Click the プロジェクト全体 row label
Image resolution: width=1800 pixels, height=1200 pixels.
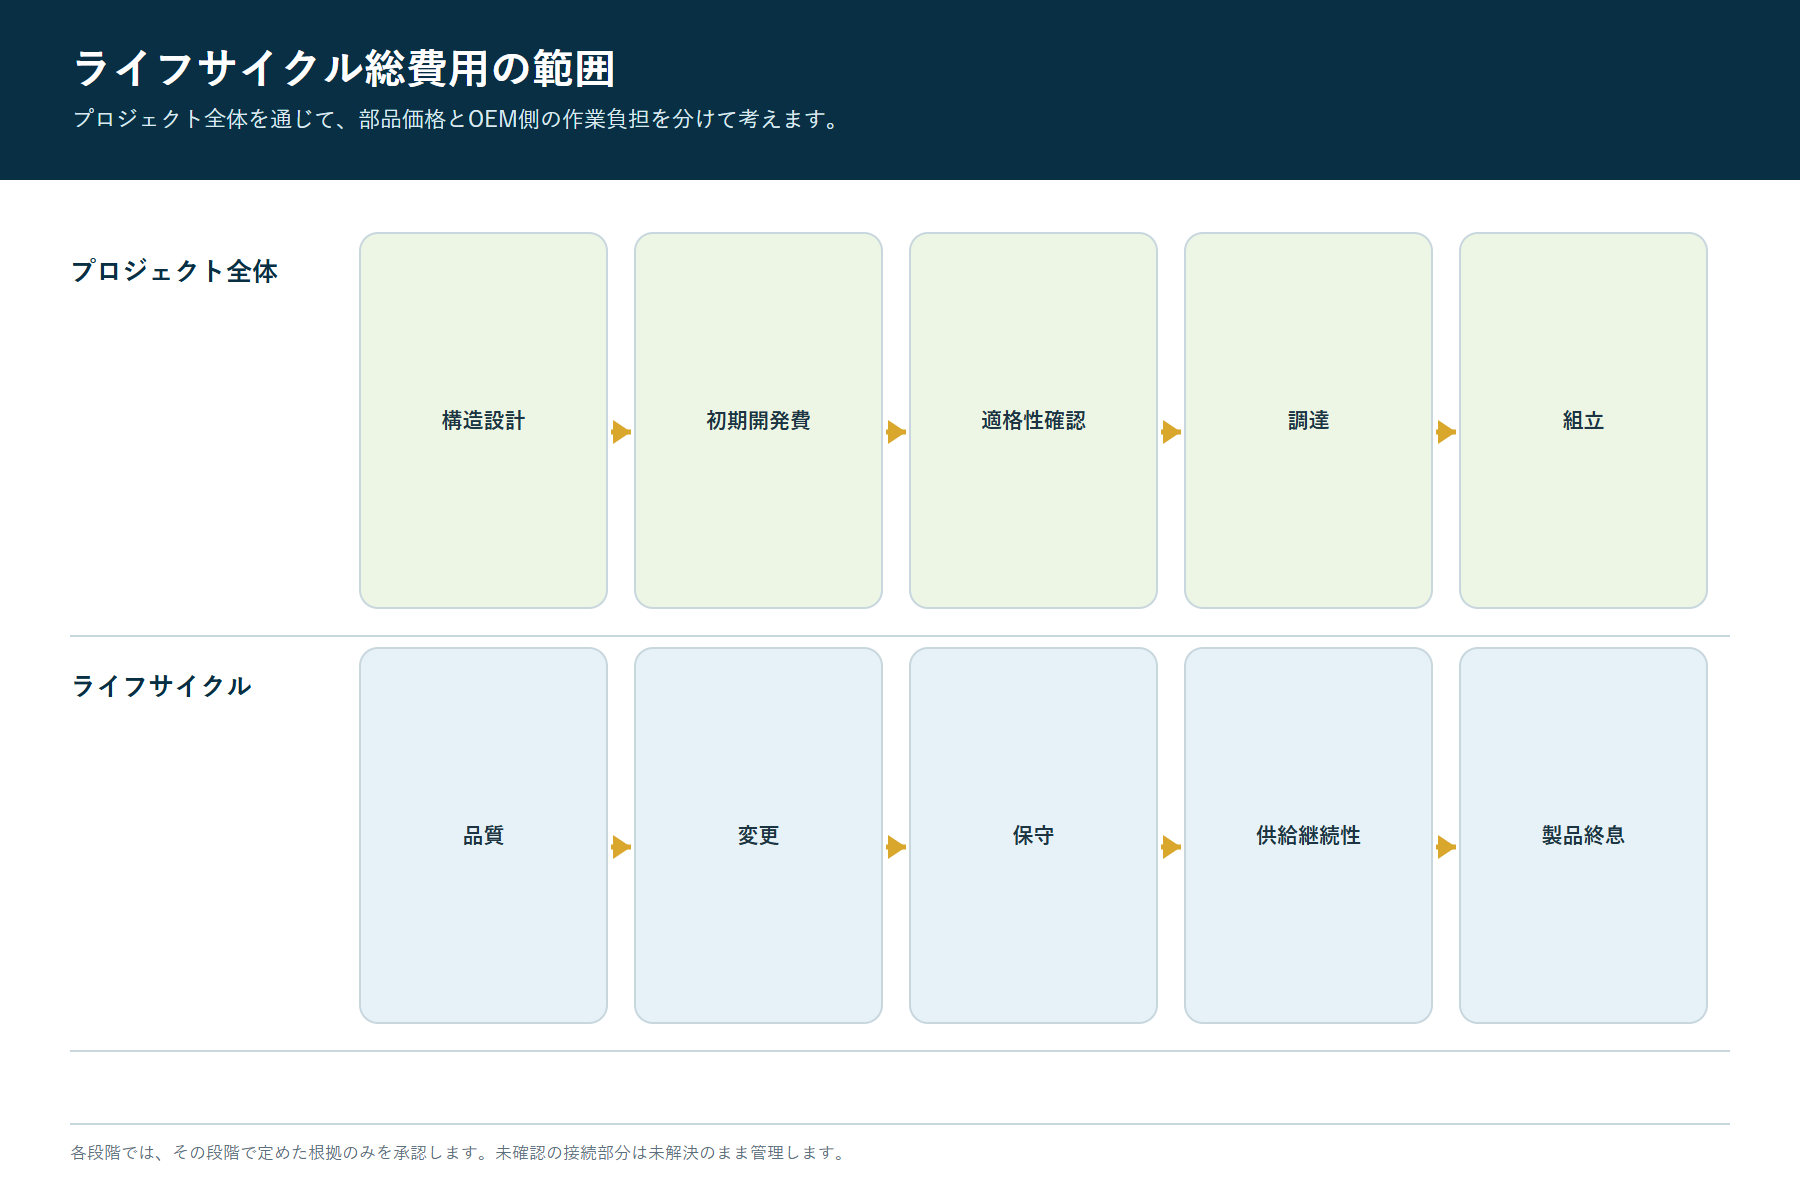174,271
